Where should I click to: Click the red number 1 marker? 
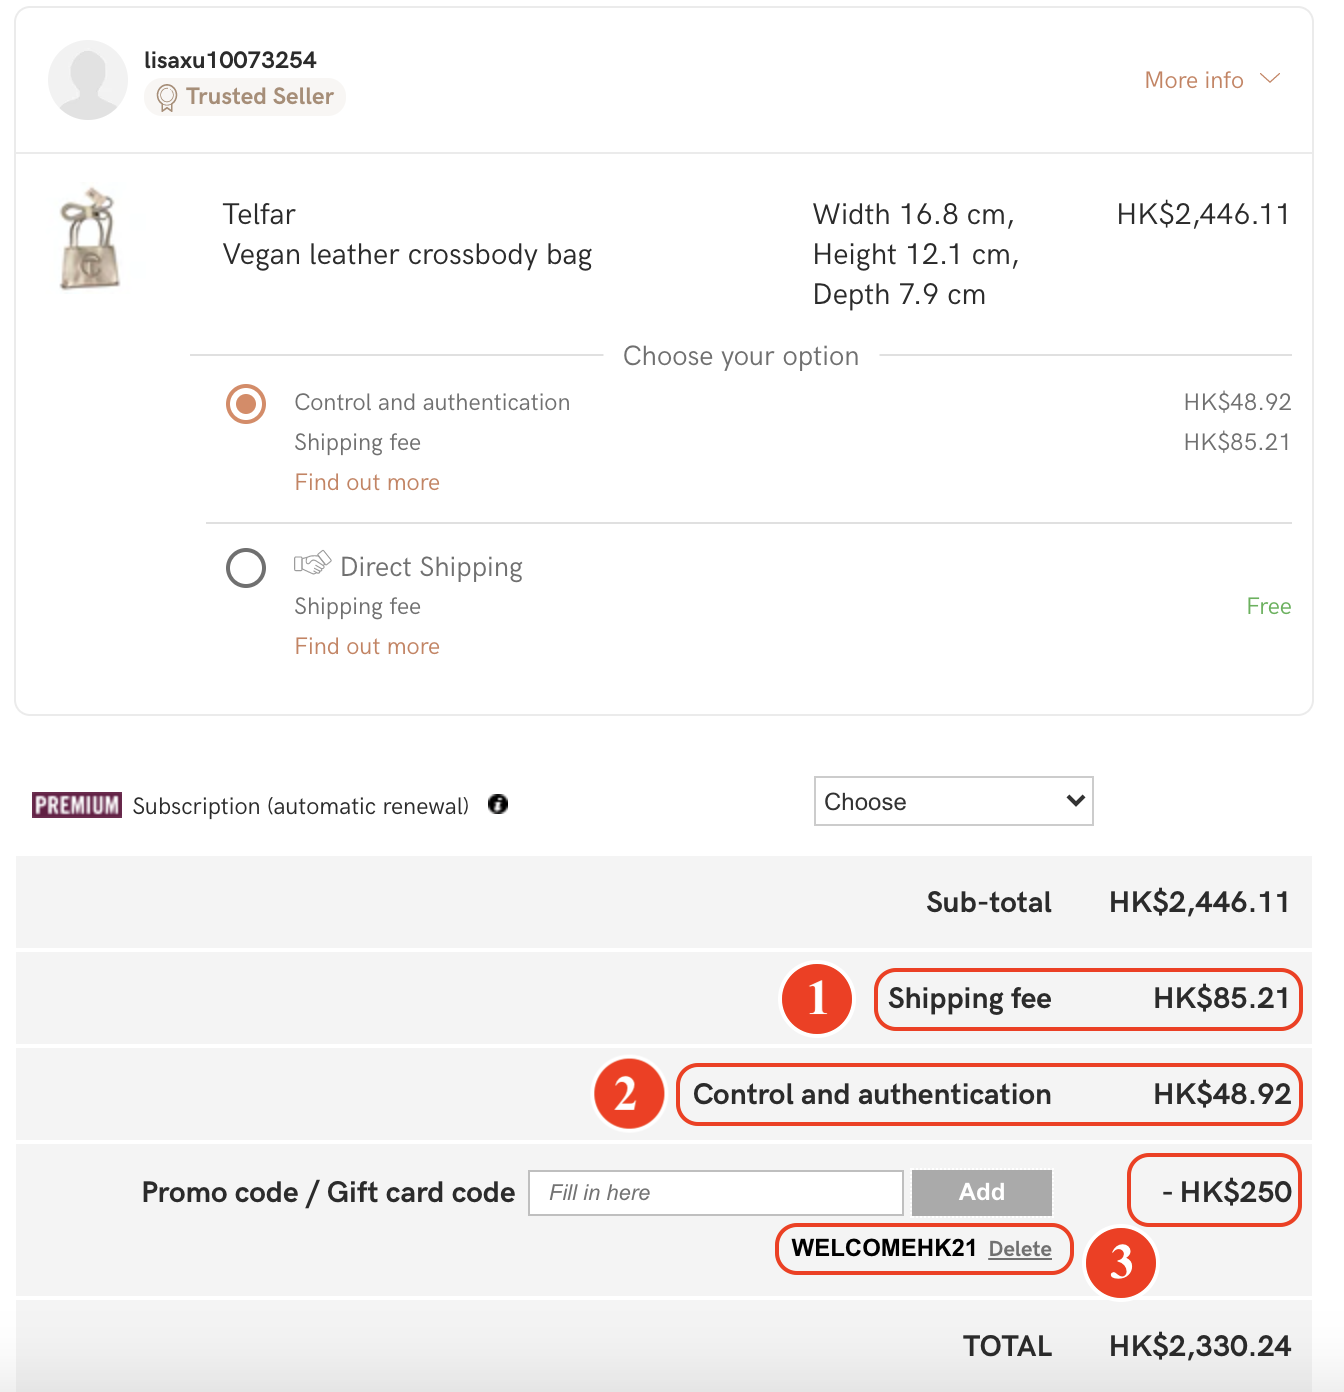click(x=817, y=998)
